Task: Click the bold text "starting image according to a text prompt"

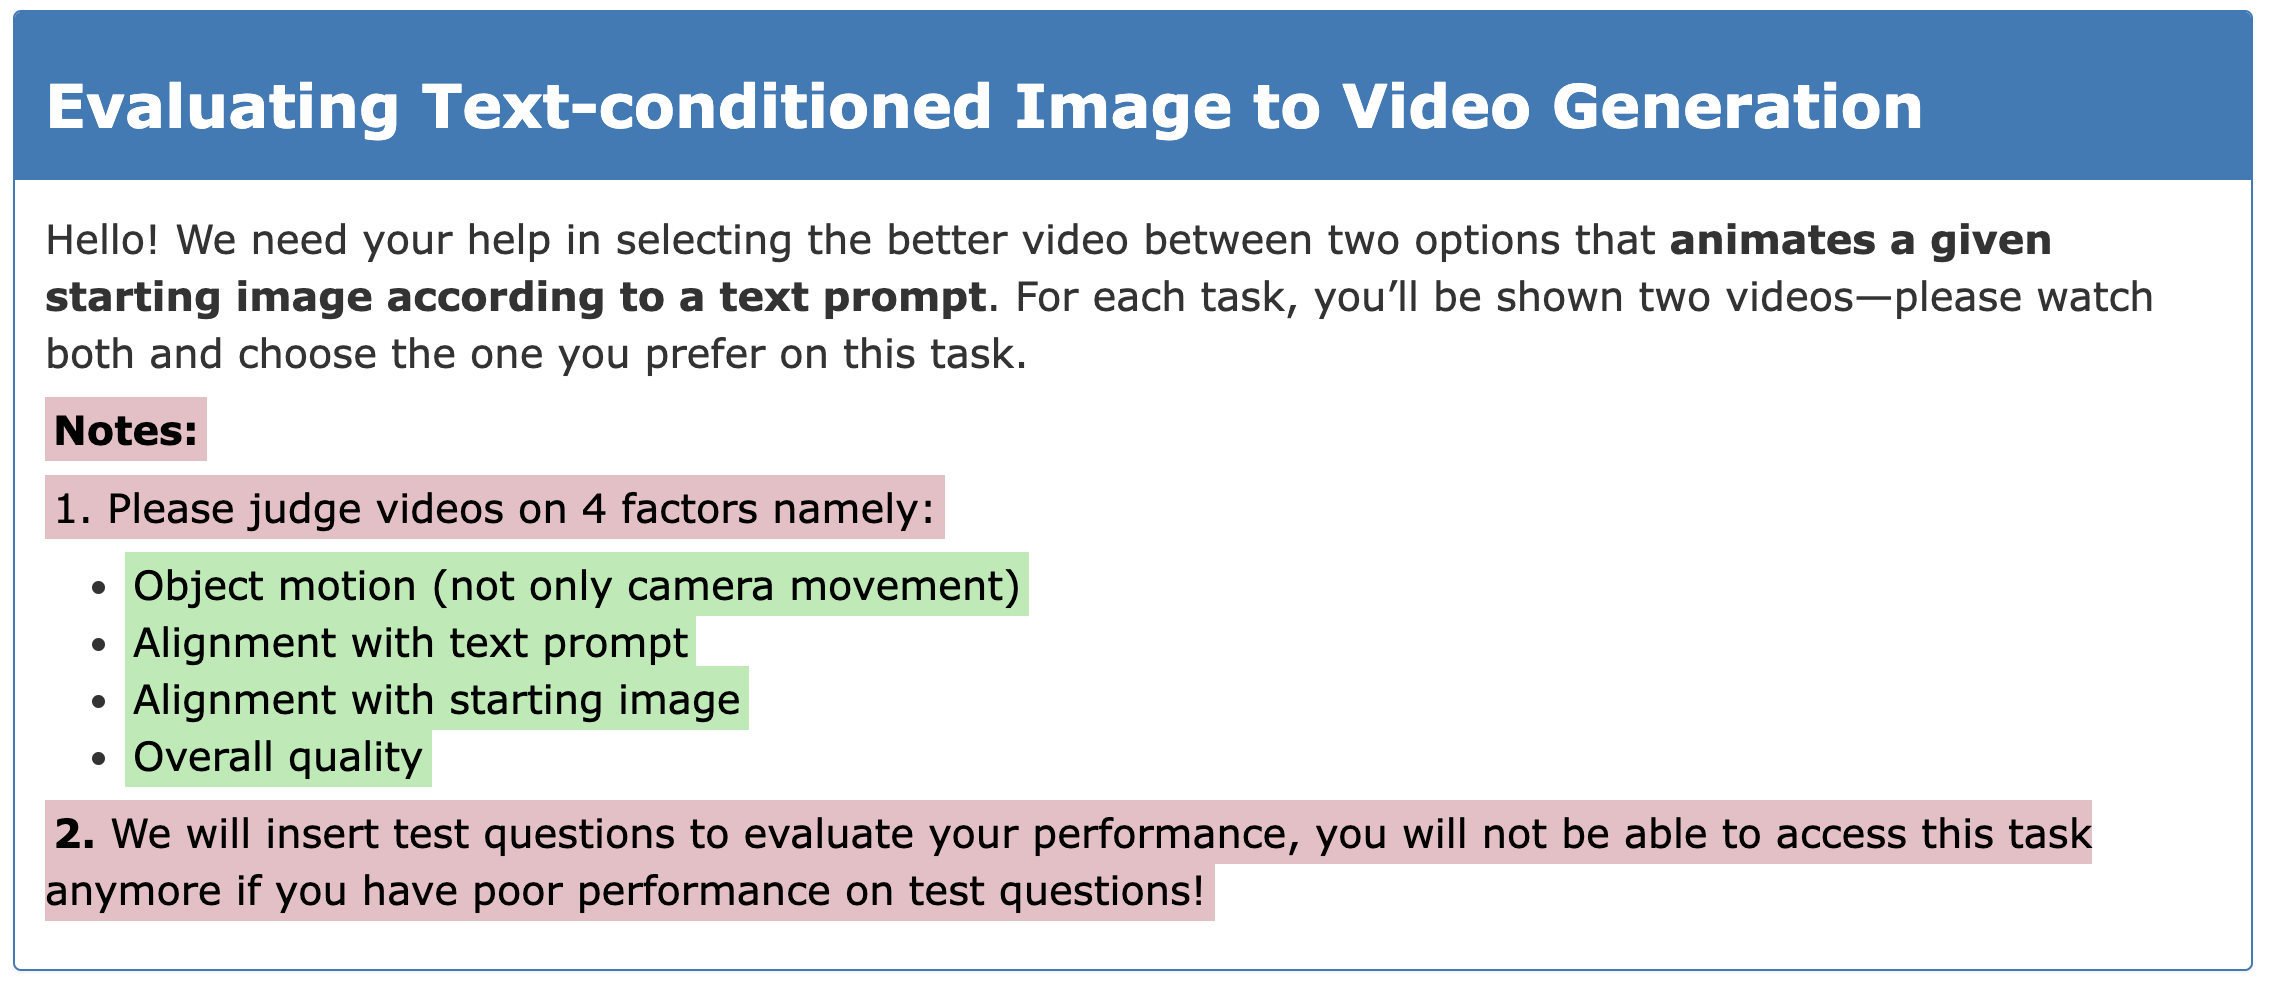Action: 515,297
